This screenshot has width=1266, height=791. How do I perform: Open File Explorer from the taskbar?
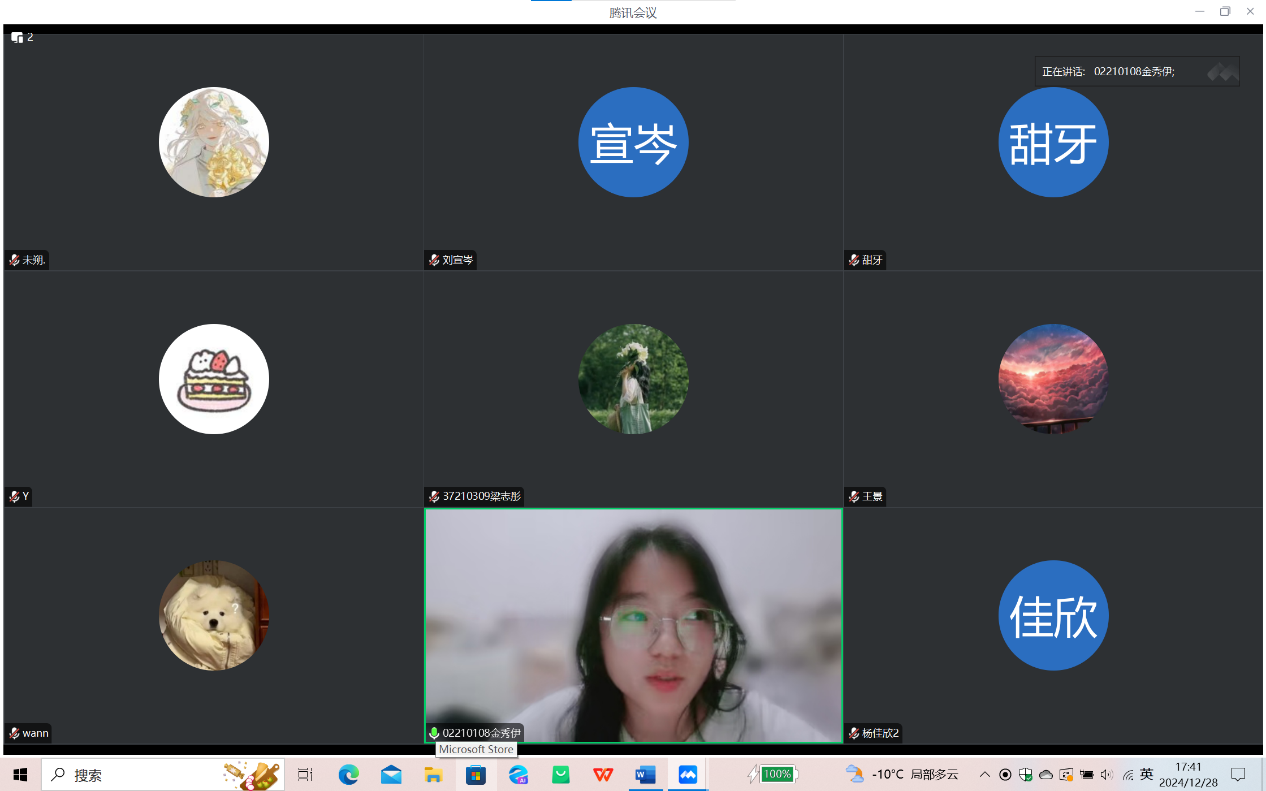click(x=433, y=775)
